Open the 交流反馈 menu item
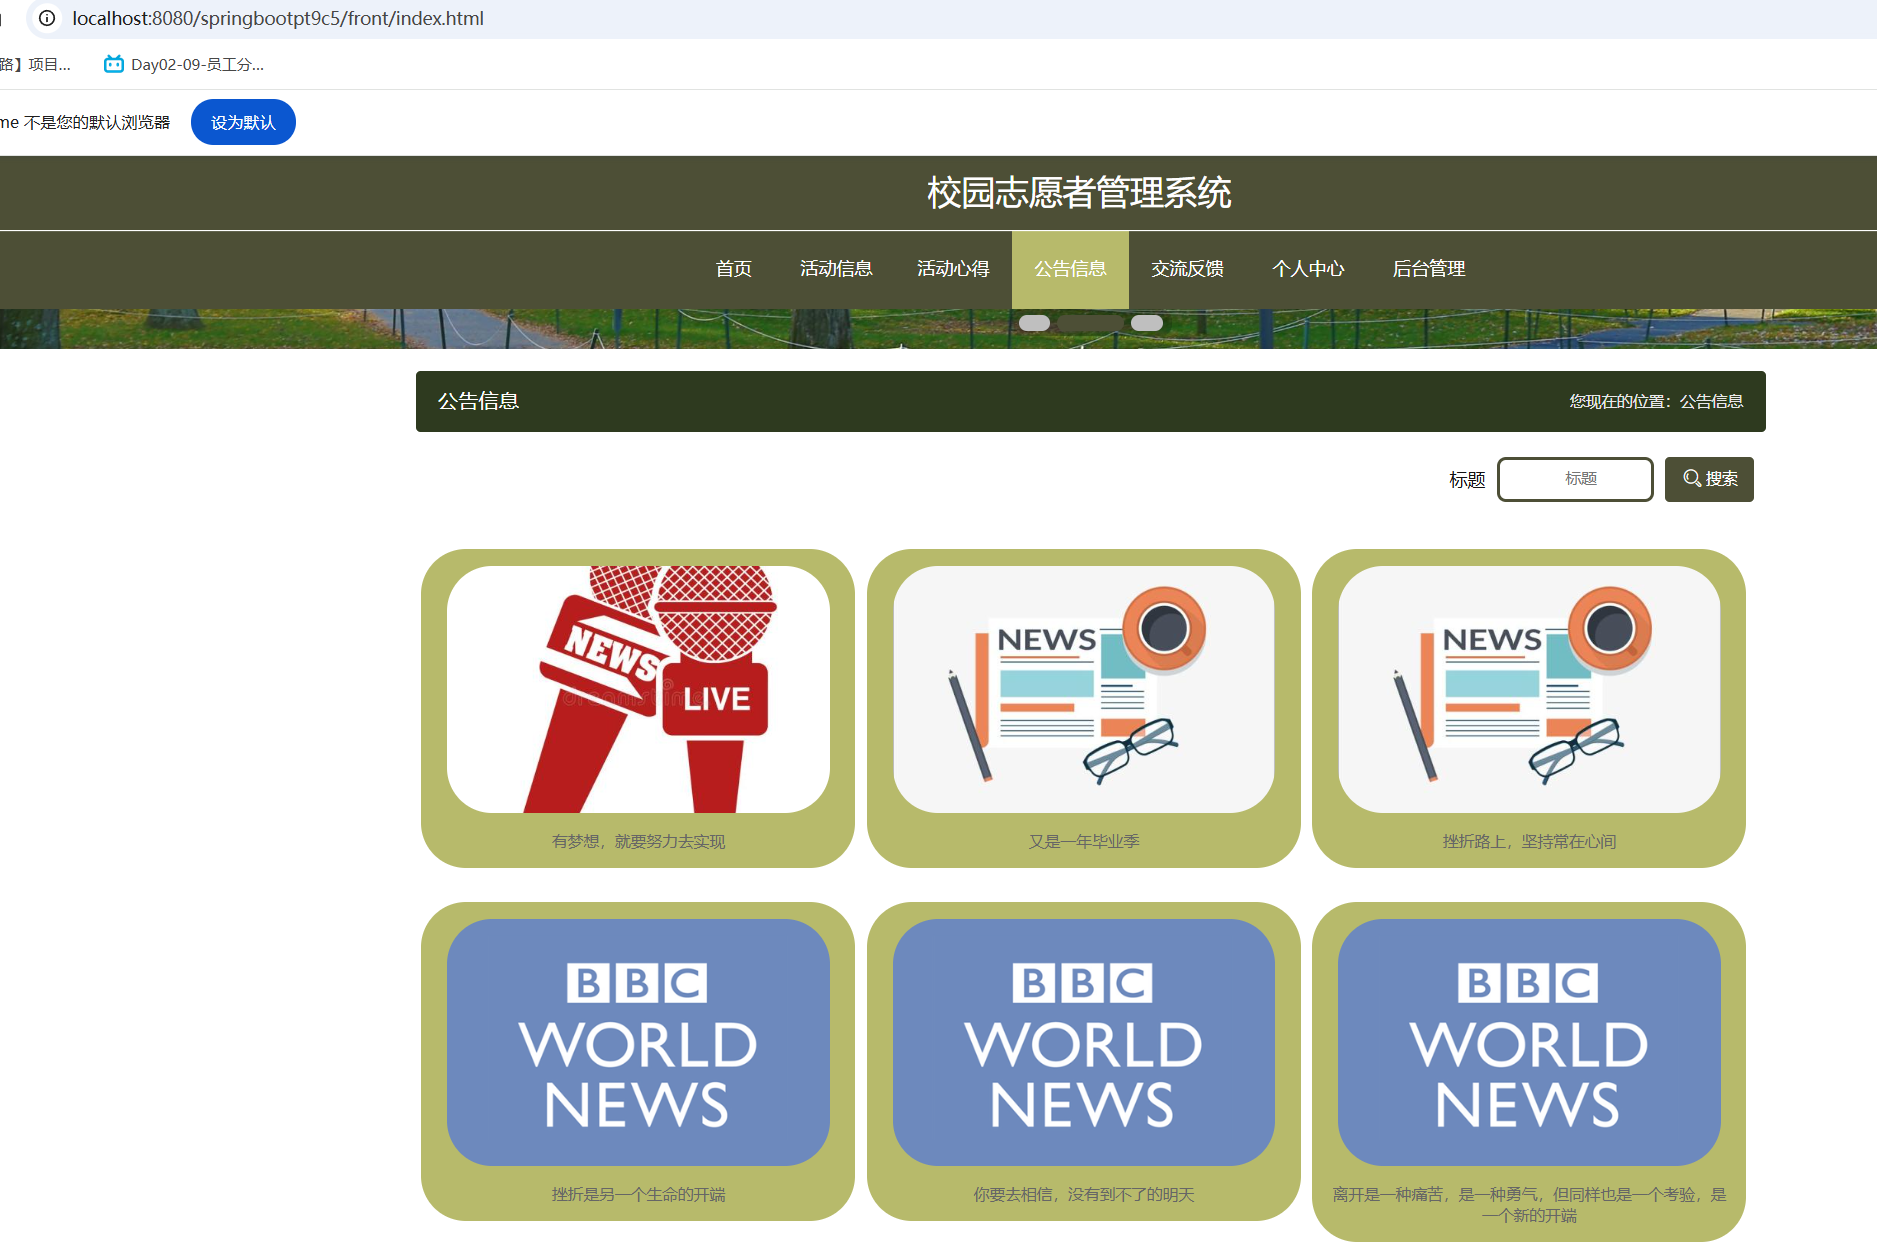 point(1187,269)
